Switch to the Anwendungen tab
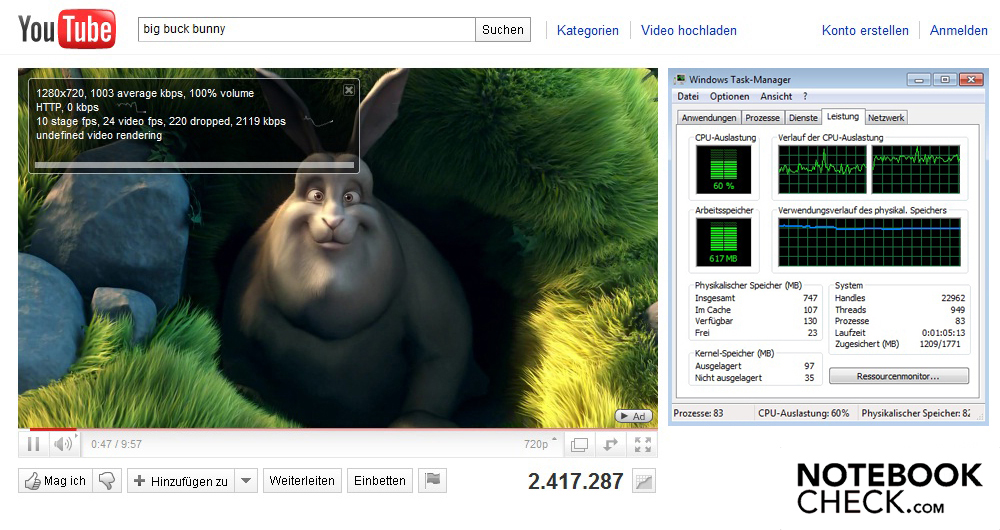Screen dimensions: 1000x530 (x=709, y=118)
